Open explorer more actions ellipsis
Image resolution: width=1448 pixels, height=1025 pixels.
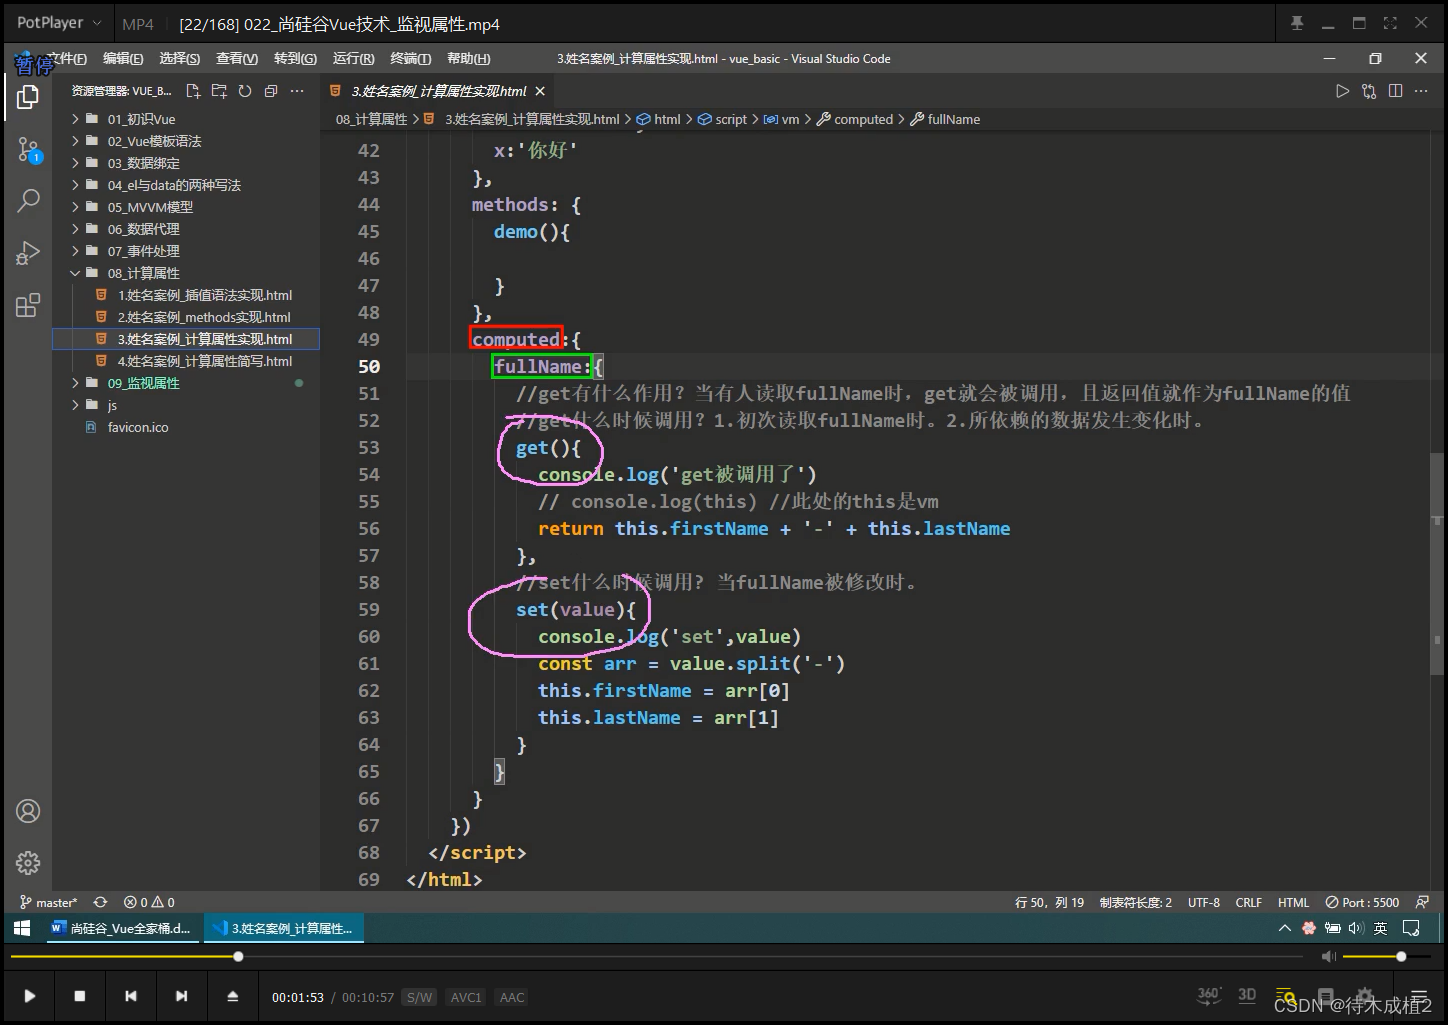point(297,91)
